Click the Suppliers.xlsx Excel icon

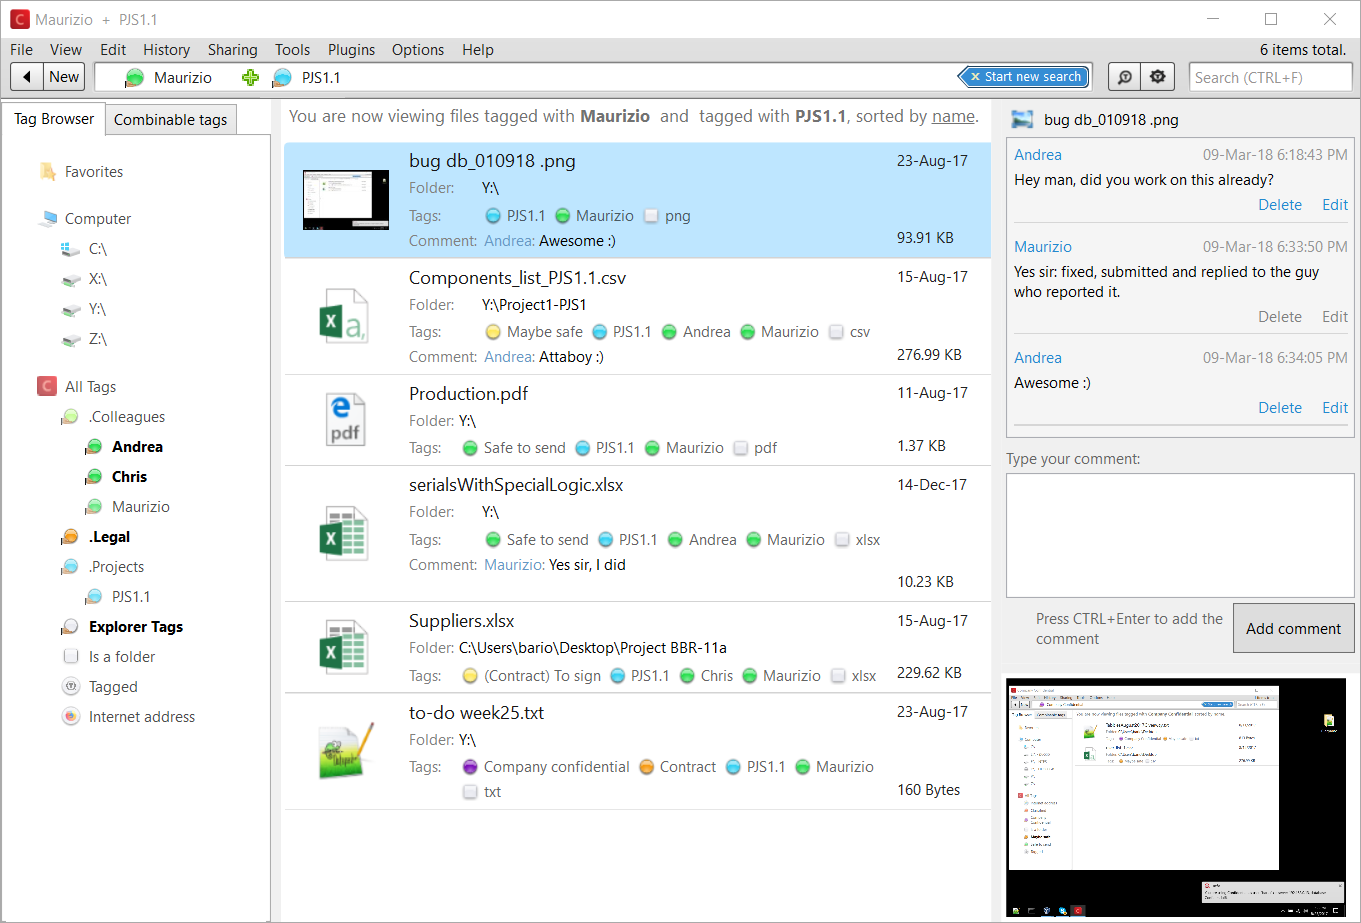[342, 647]
